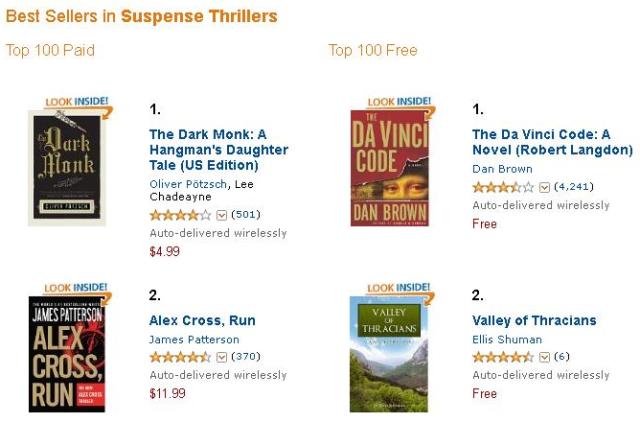Open The Da Vinci Code cover image

(x=391, y=167)
